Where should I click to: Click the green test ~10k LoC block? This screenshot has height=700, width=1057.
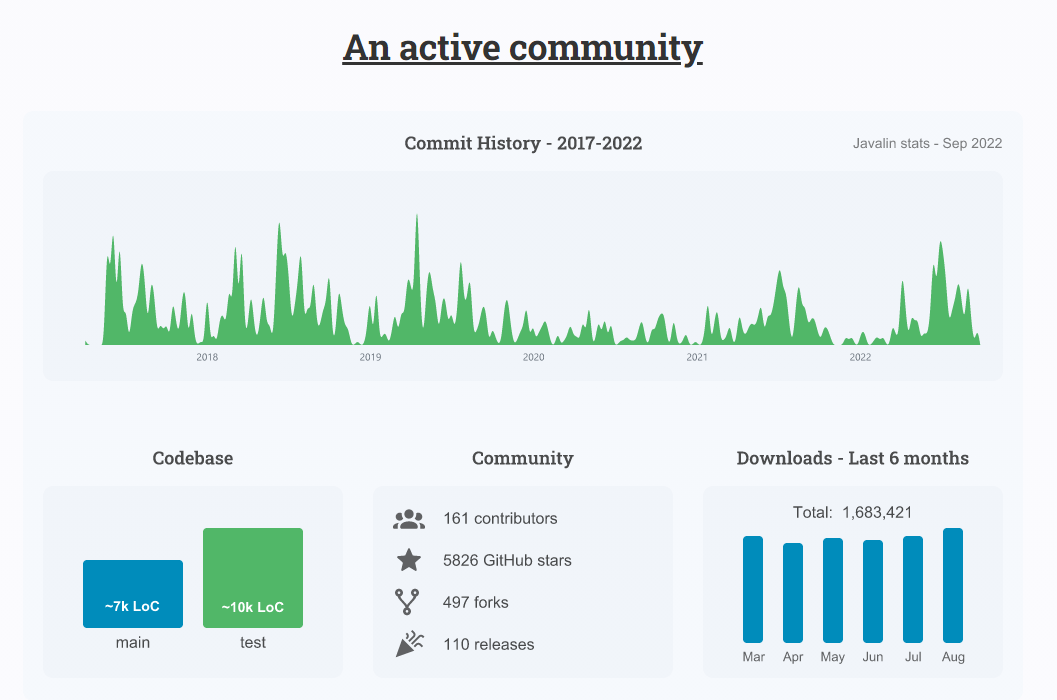pos(253,578)
